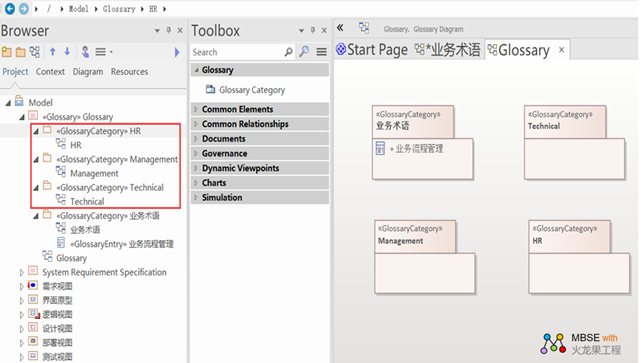Click the new diagram icon in Browser toolbar
Image resolution: width=643 pixels, height=363 pixels.
click(34, 52)
